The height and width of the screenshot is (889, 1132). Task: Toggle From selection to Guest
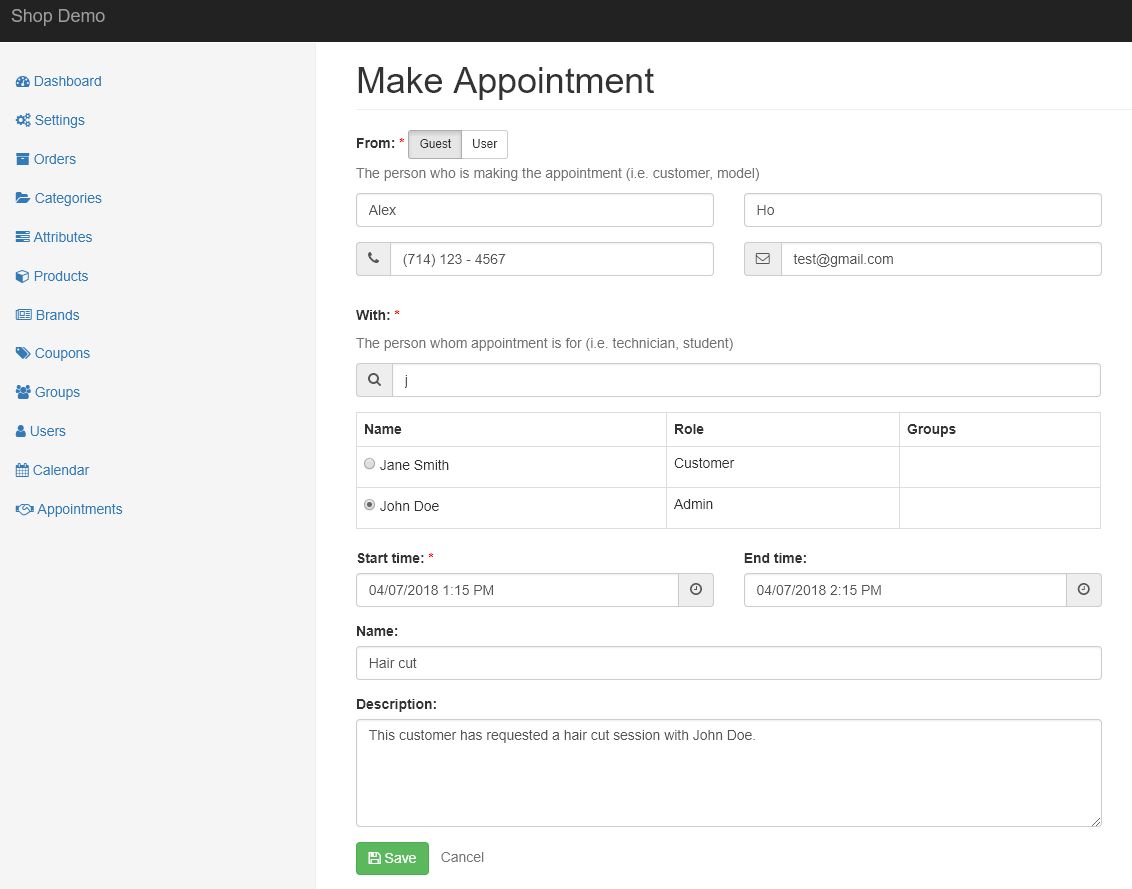(x=435, y=144)
